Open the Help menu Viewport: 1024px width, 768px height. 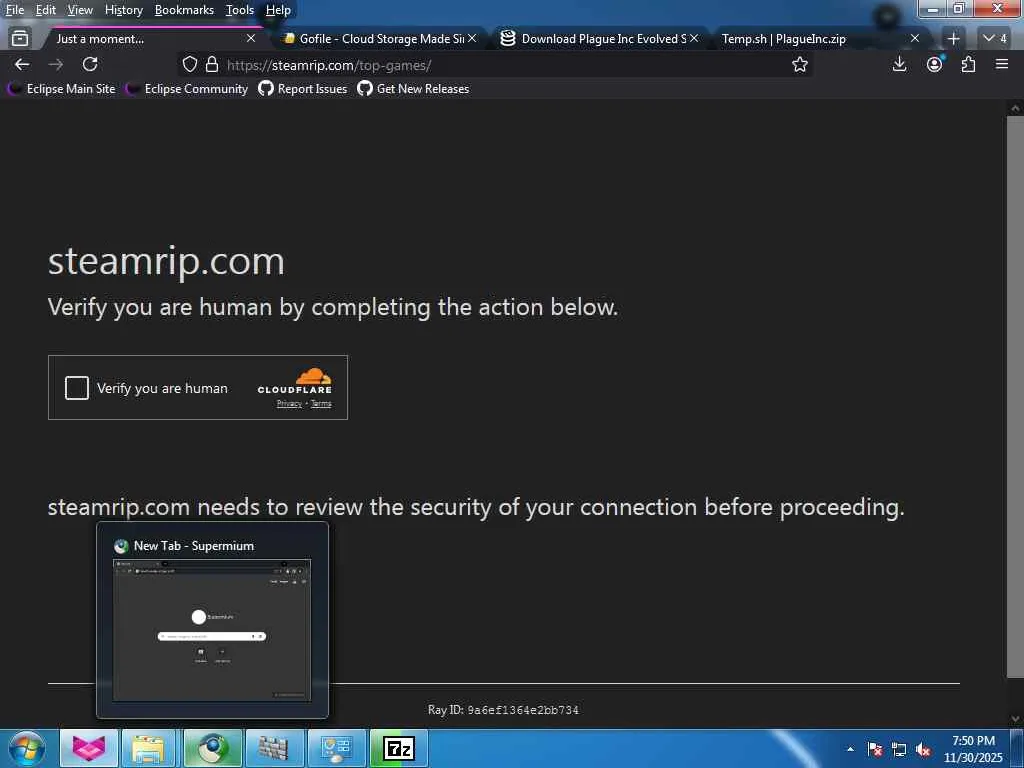278,10
